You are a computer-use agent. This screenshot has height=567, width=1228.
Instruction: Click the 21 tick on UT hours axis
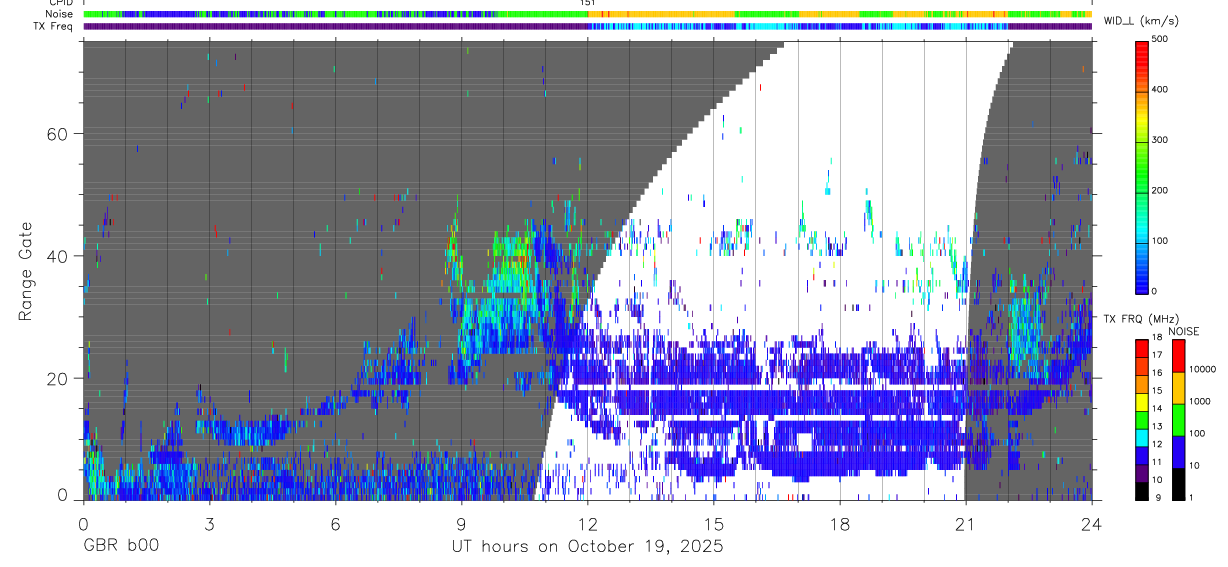966,523
